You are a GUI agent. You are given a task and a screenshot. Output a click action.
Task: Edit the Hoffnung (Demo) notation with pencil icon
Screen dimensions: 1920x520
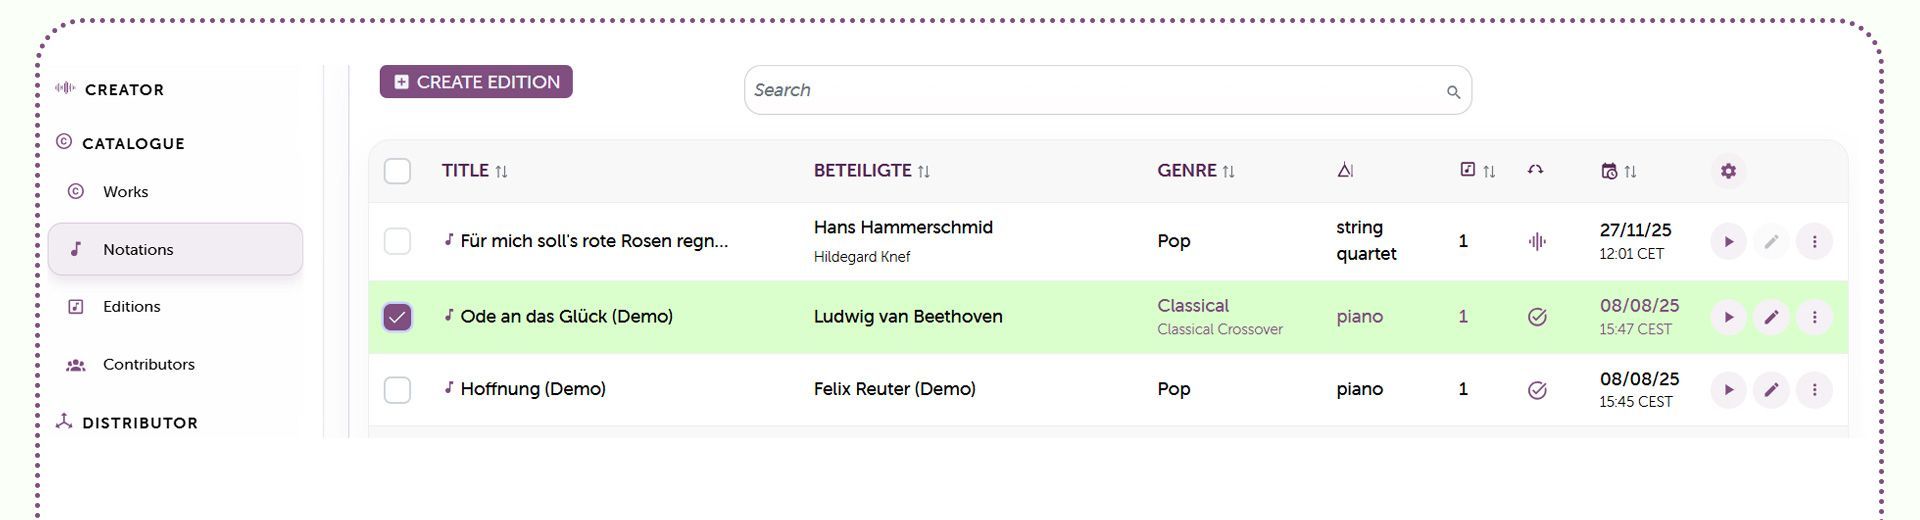[1771, 390]
